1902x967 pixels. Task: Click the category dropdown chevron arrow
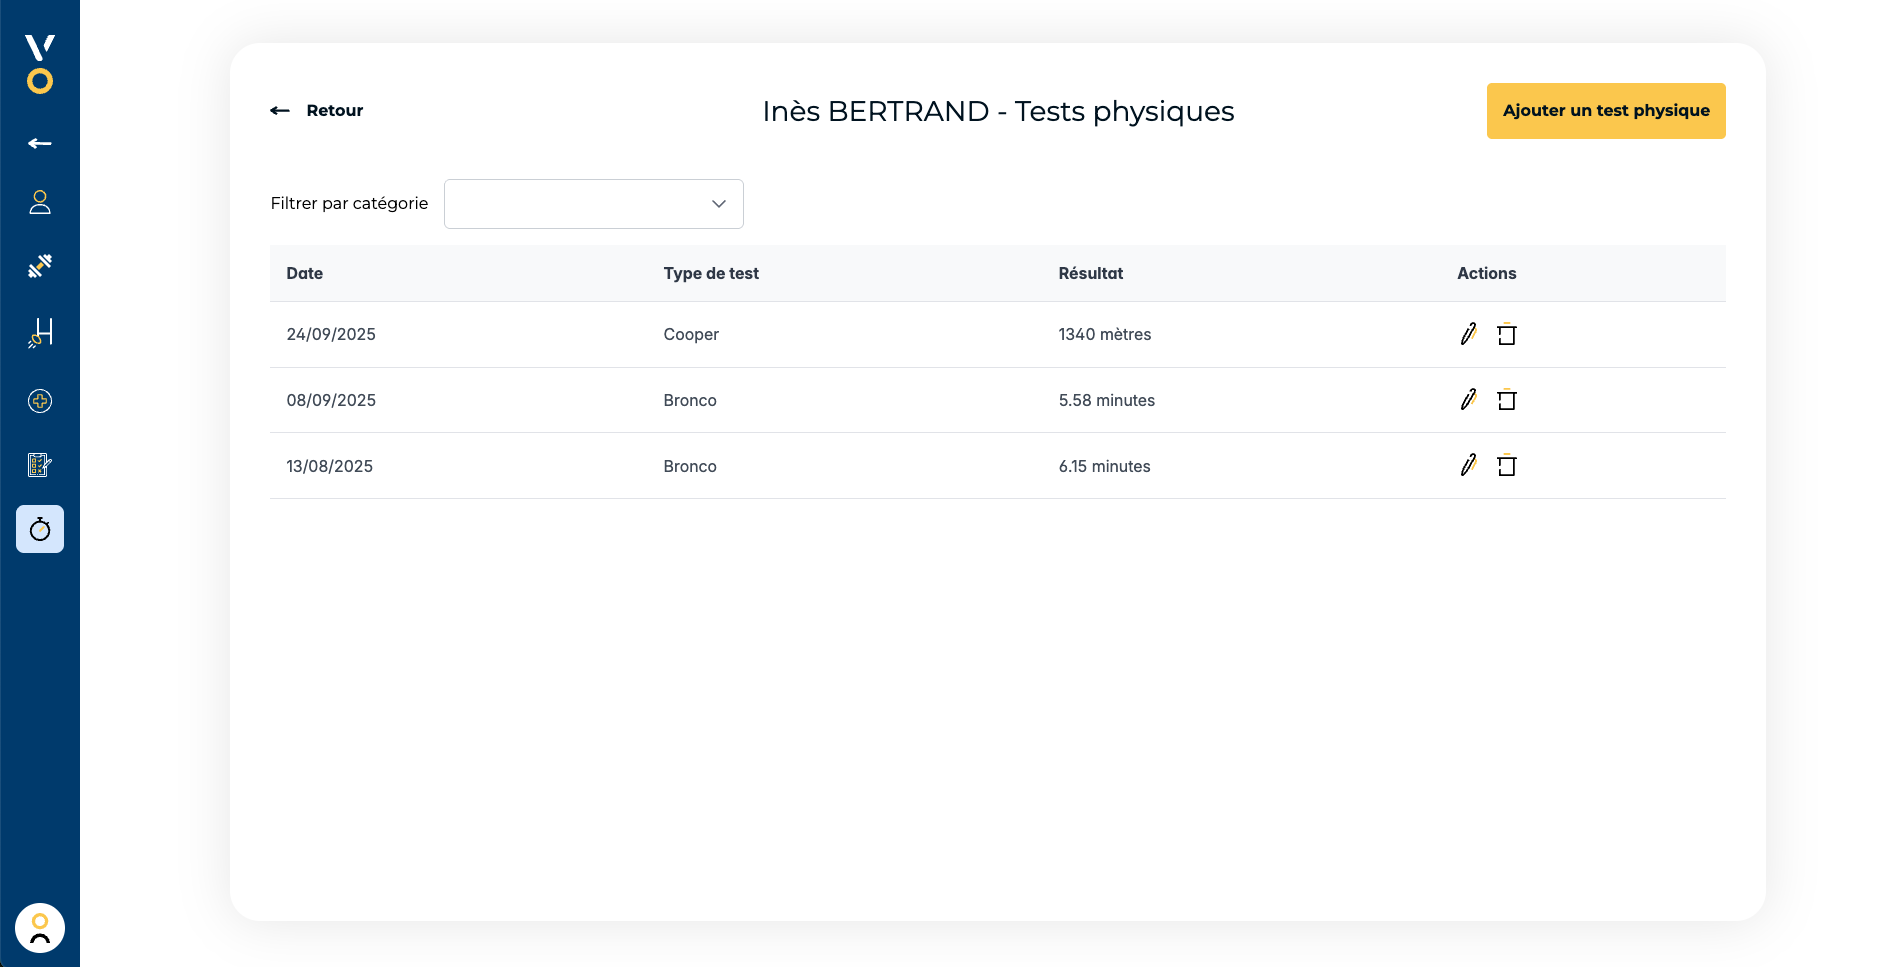click(x=718, y=204)
